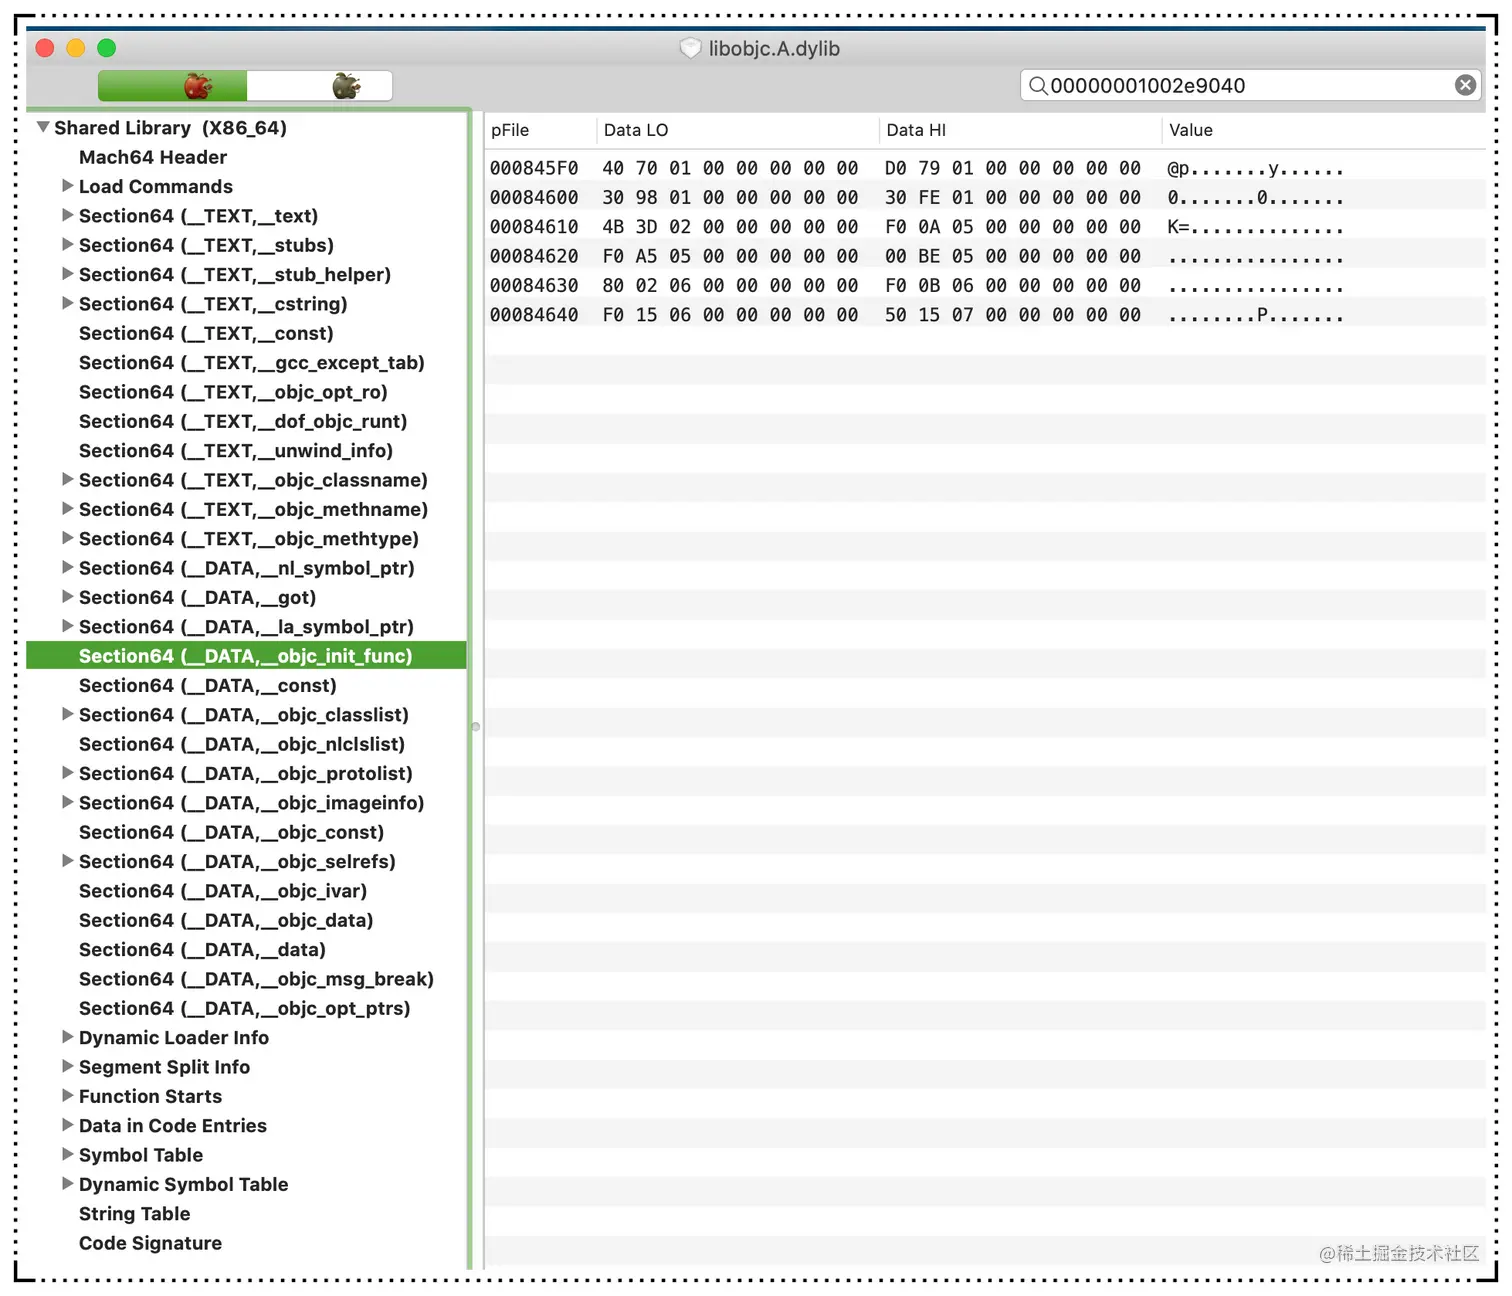The height and width of the screenshot is (1296, 1512).
Task: Select the row at offset 00084610
Action: pos(985,227)
